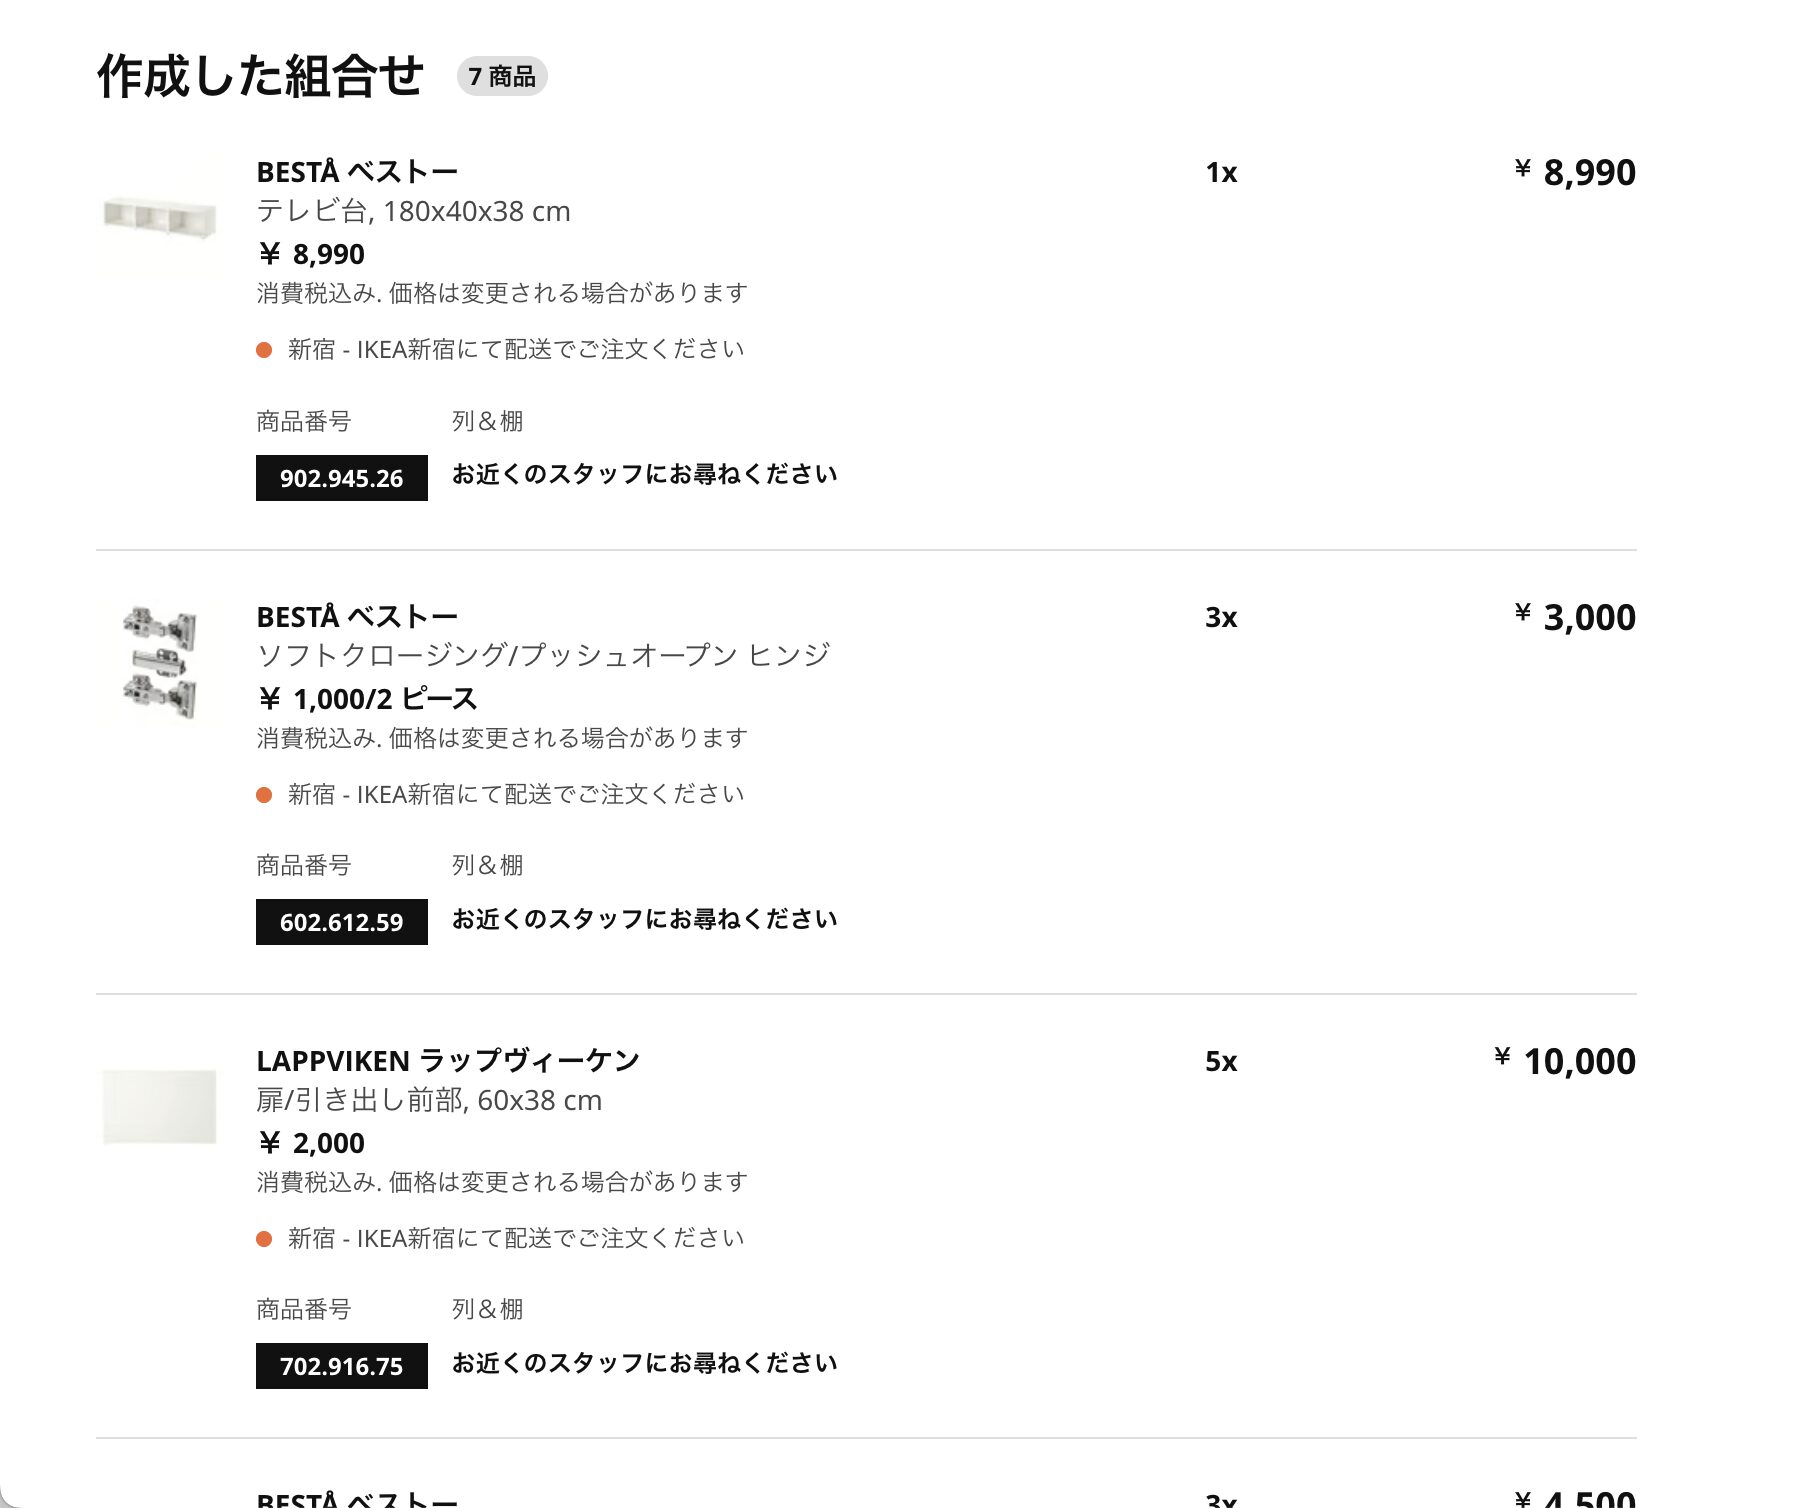The image size is (1816, 1508).
Task: Click the ¥ 10,000 total price
Action: 1565,1061
